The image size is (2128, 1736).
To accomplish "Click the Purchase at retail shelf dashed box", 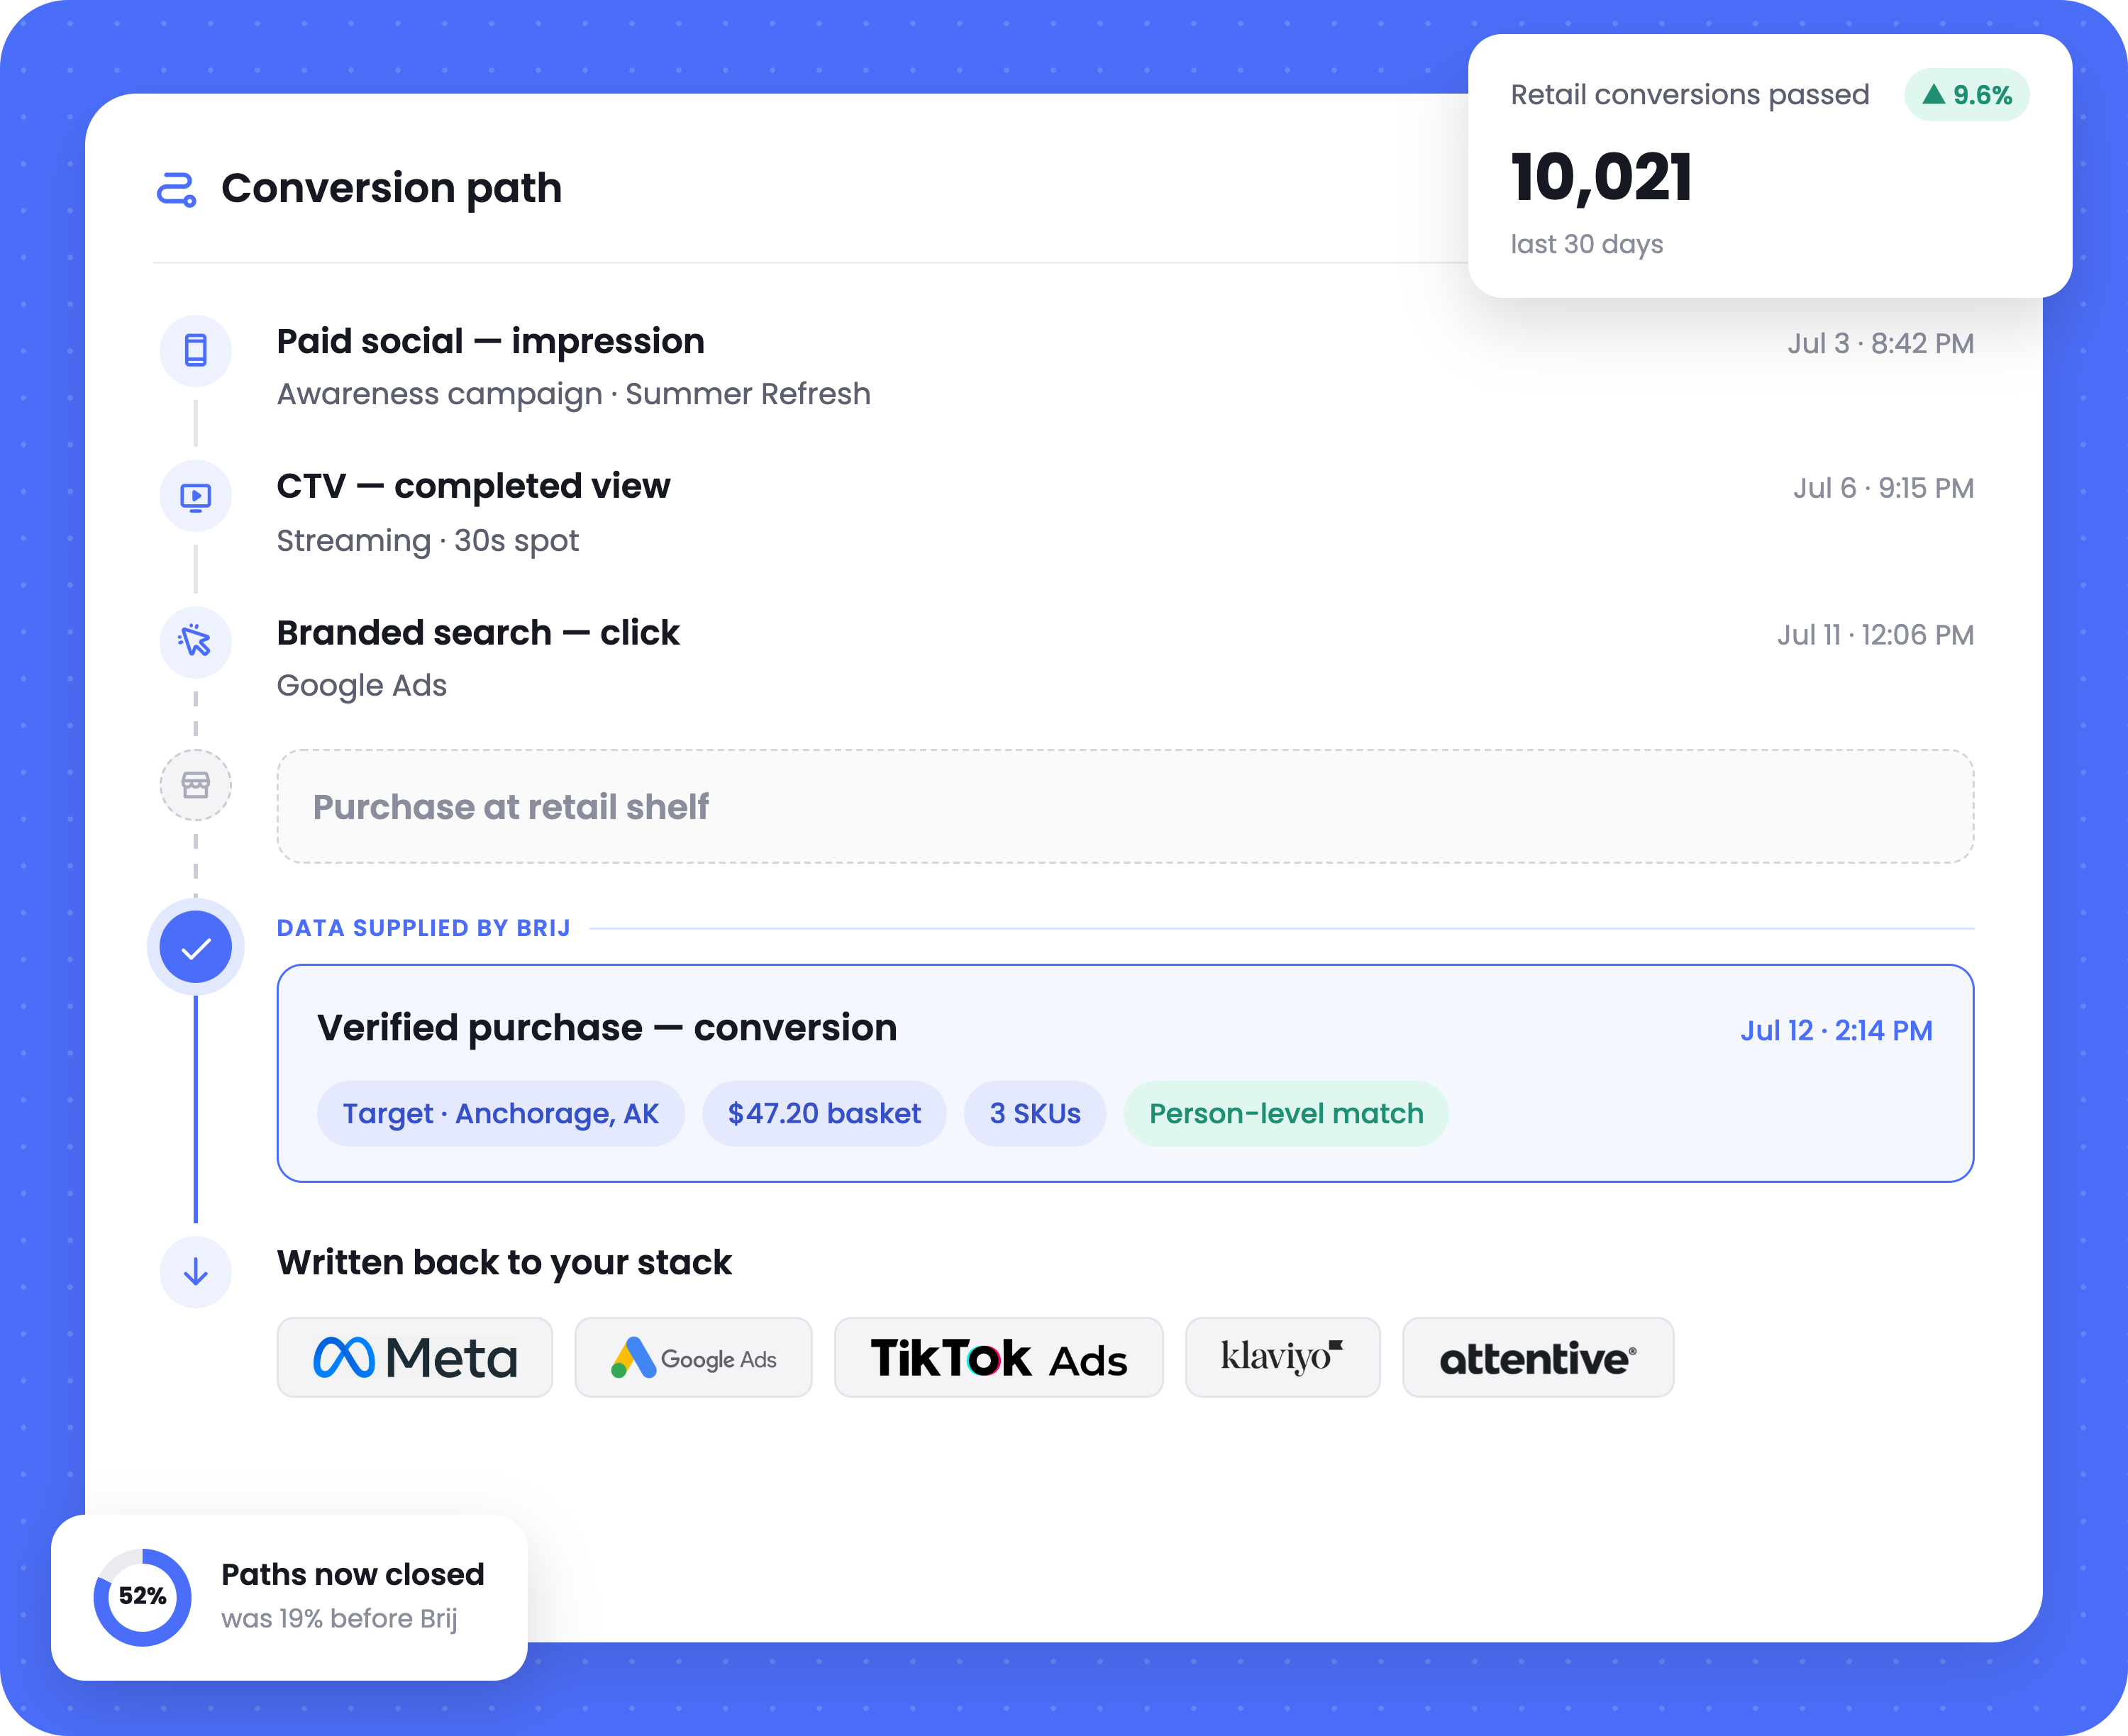I will 1125,806.
